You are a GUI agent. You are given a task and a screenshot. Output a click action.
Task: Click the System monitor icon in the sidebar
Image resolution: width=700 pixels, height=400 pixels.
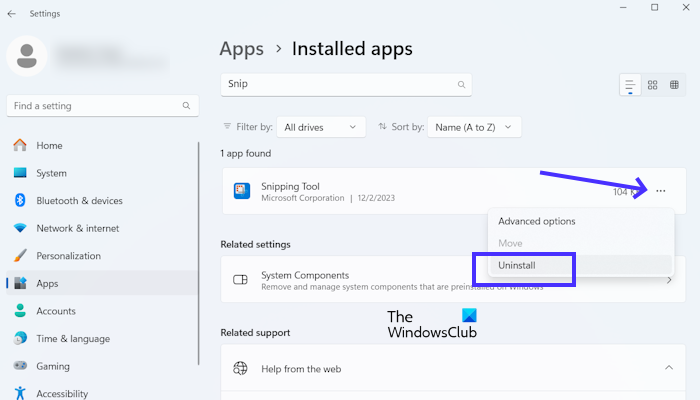[x=20, y=173]
